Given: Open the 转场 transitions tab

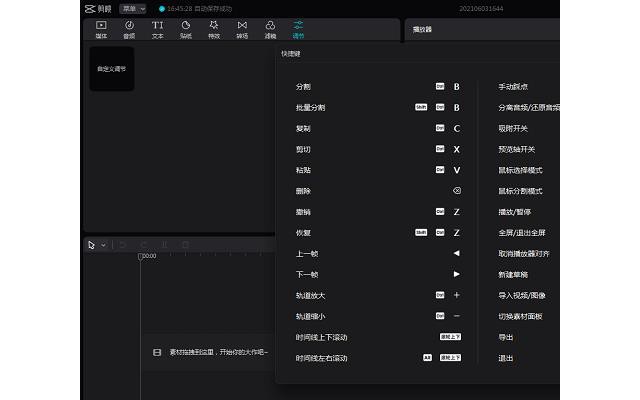Looking at the screenshot, I should coord(242,30).
